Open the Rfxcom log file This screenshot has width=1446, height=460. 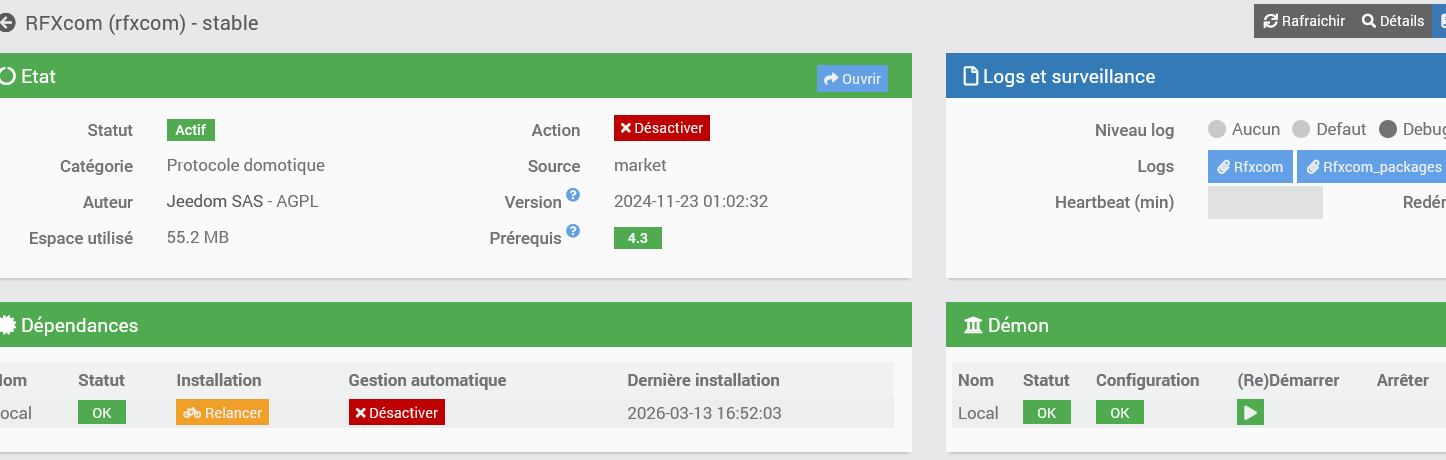1250,167
